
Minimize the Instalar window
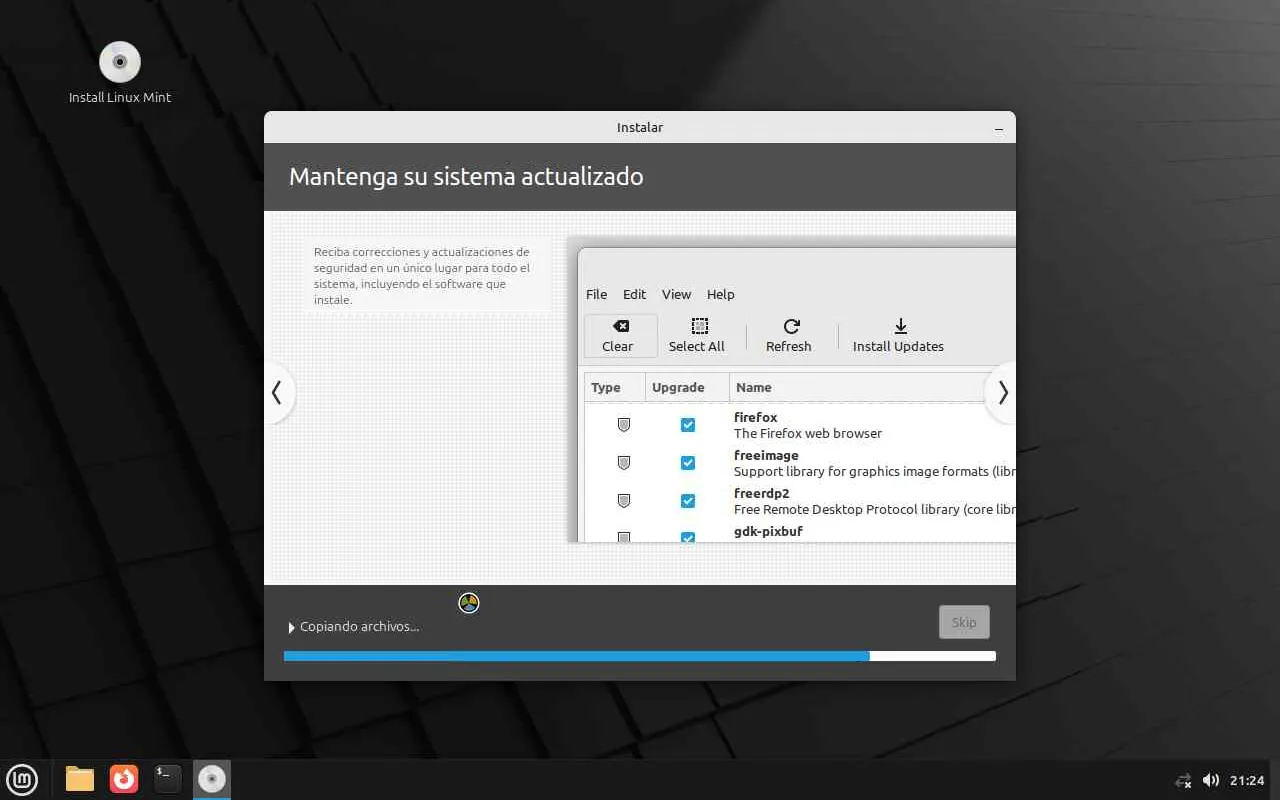tap(999, 129)
